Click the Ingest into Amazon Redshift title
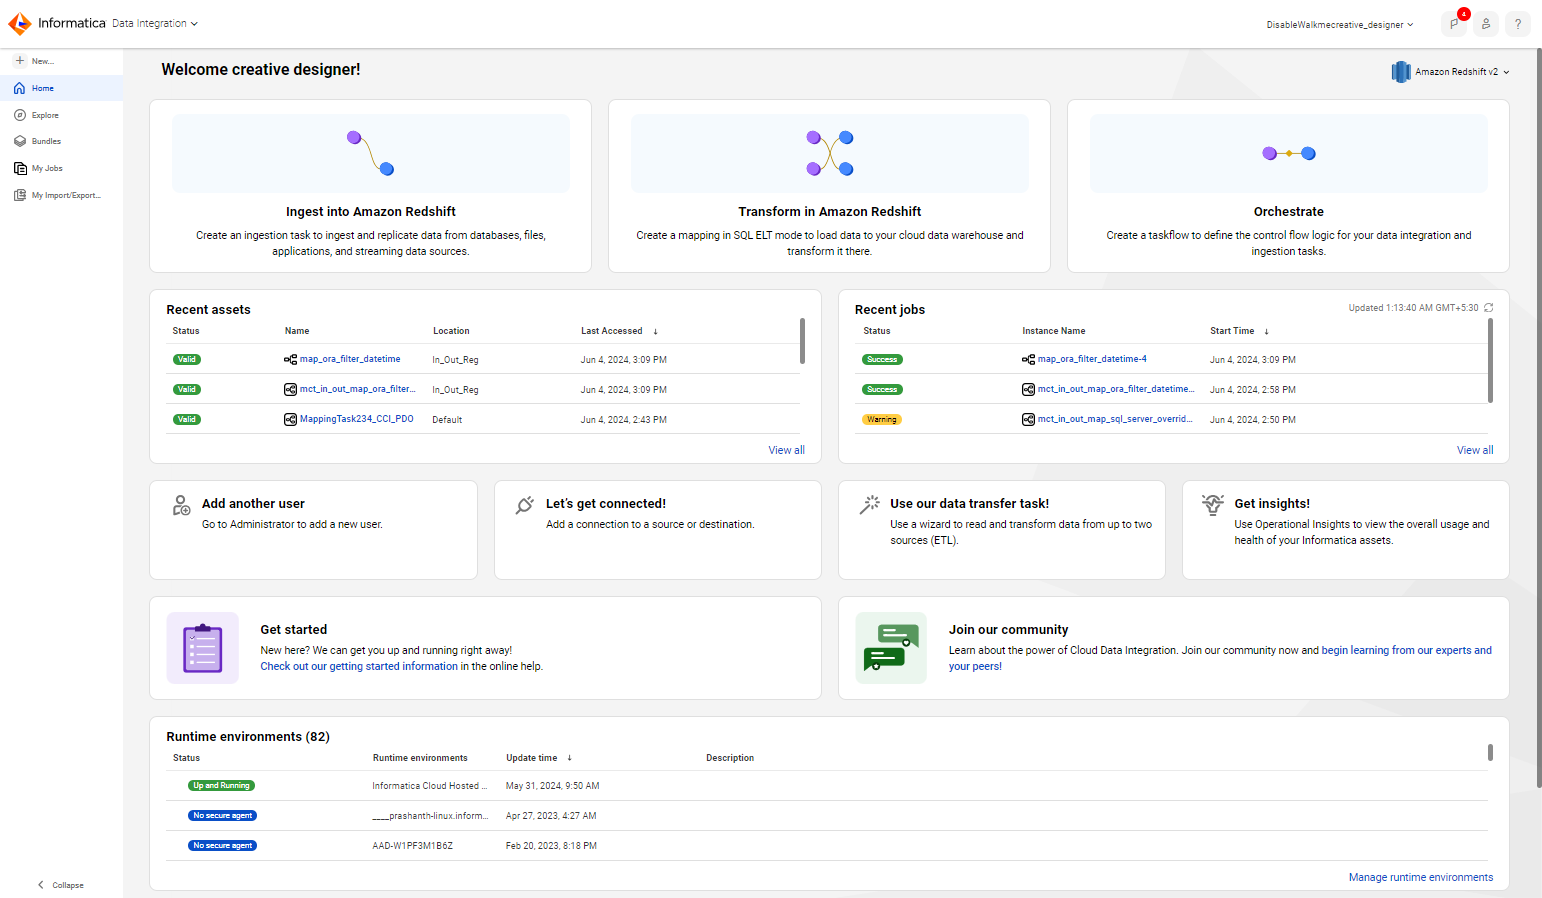Screen dimensions: 1542x898 pyautogui.click(x=371, y=211)
